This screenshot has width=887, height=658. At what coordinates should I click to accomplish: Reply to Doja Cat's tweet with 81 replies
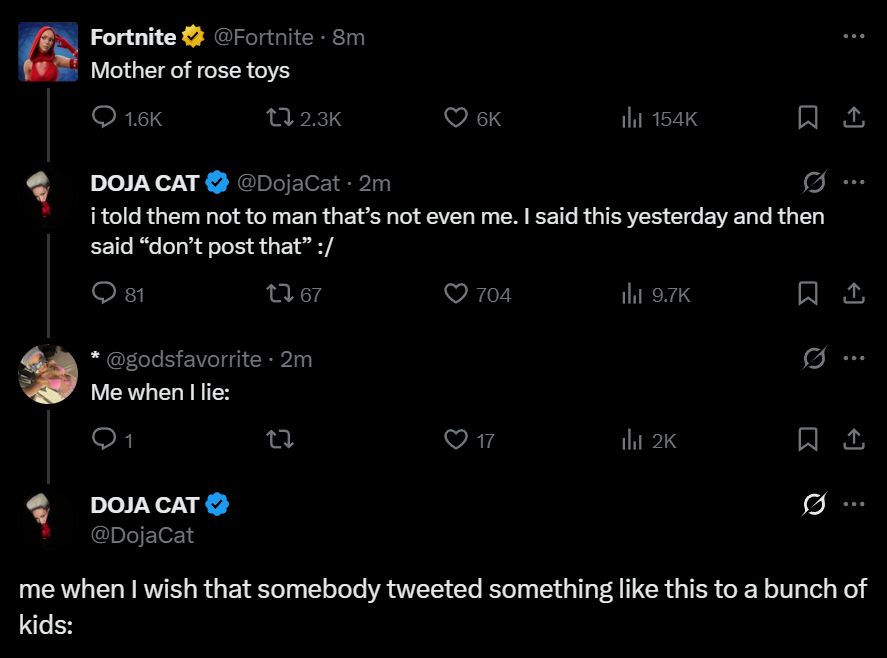coord(105,294)
